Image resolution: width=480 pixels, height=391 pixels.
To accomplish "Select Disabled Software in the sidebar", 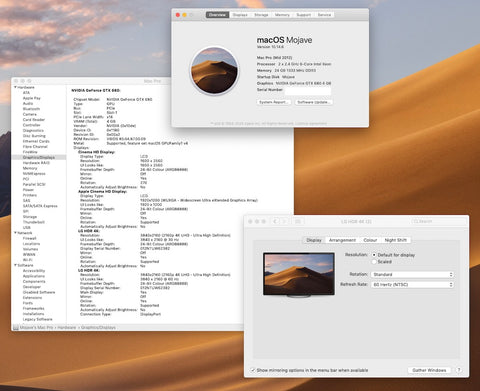I will [x=39, y=292].
